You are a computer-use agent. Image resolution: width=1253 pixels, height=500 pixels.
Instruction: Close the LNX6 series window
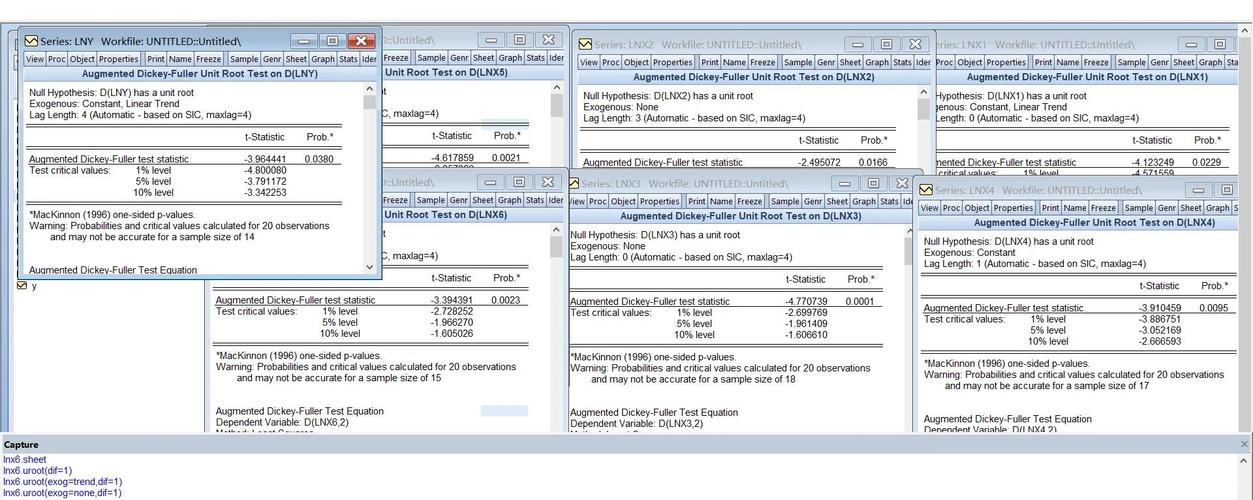(547, 182)
